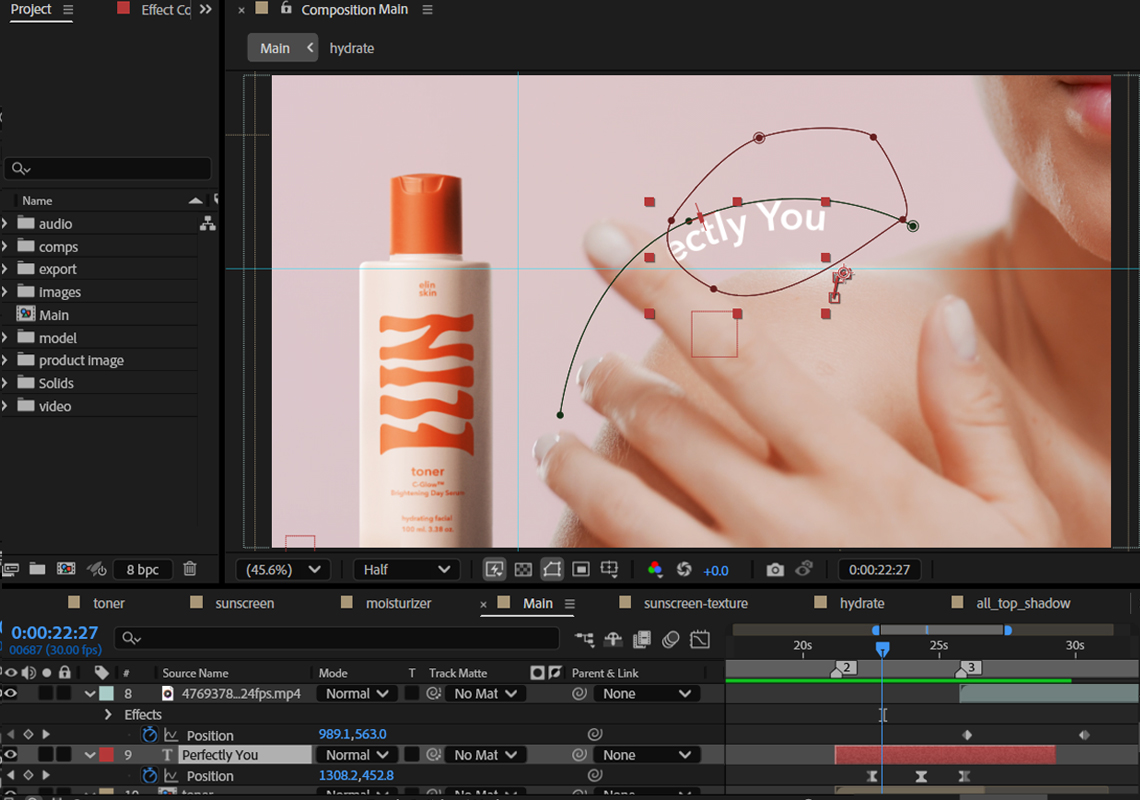
Task: Expand the product image folder
Action: (6, 360)
